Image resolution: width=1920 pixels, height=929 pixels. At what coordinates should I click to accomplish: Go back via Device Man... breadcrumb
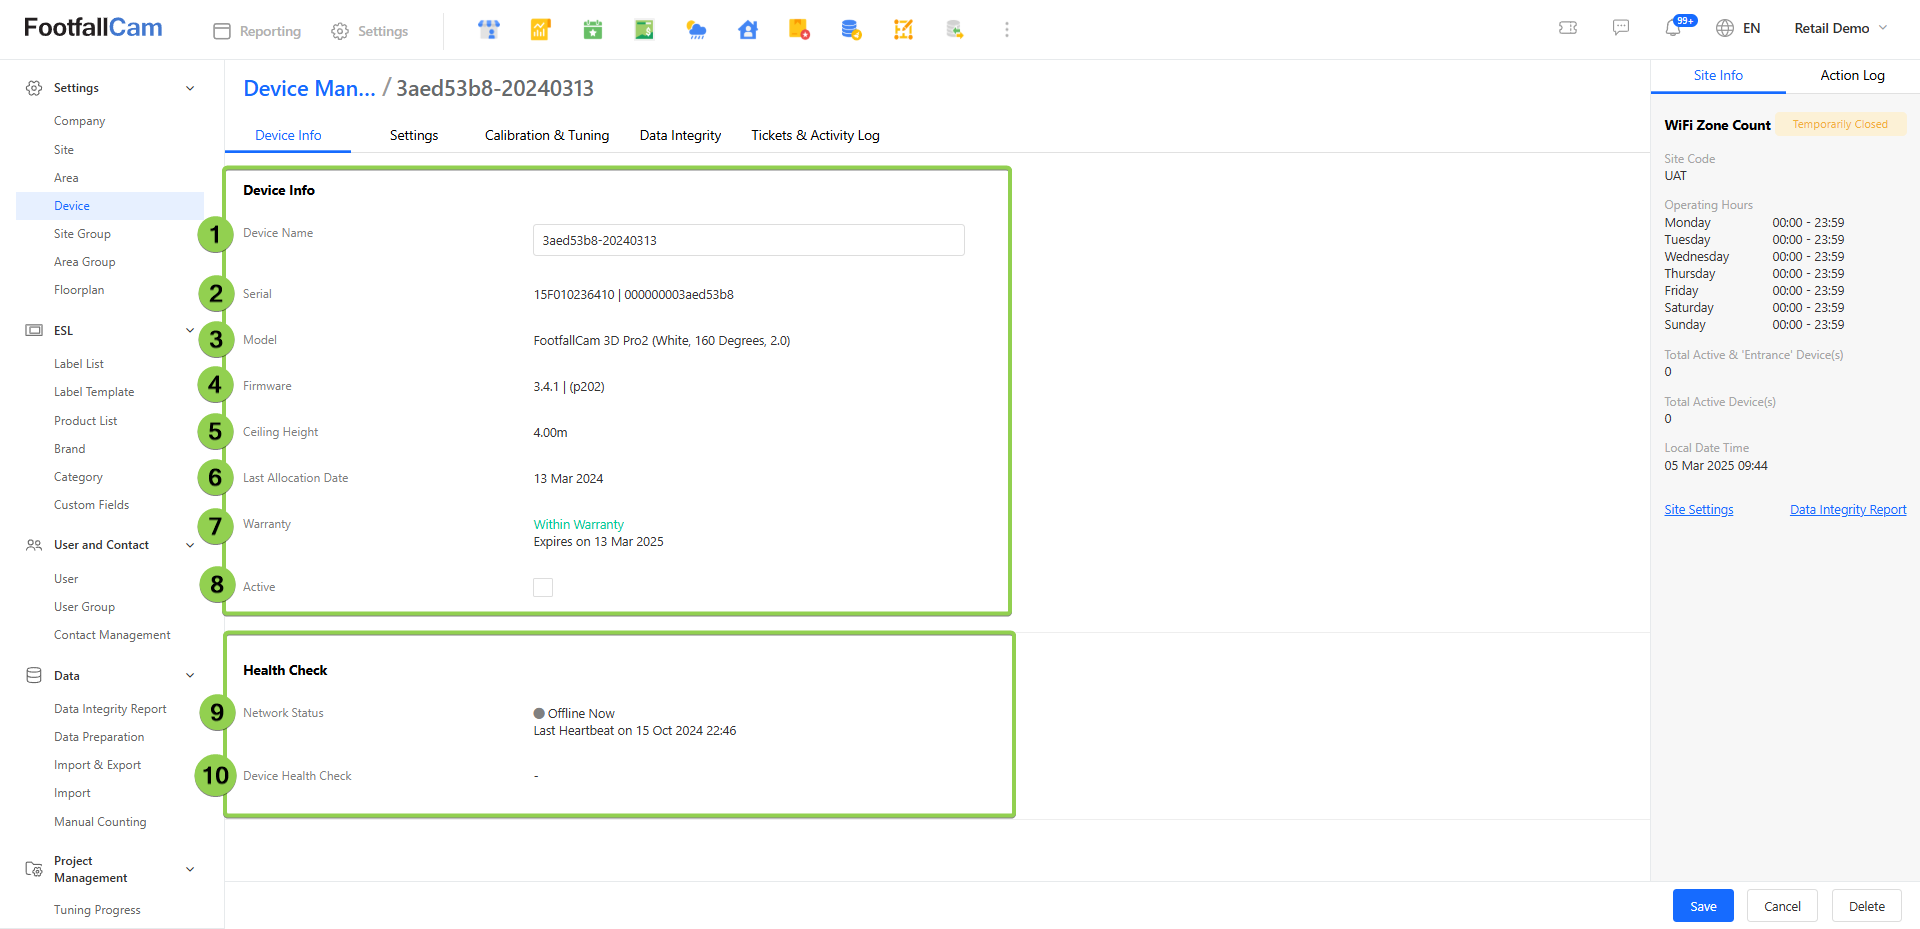(x=309, y=88)
